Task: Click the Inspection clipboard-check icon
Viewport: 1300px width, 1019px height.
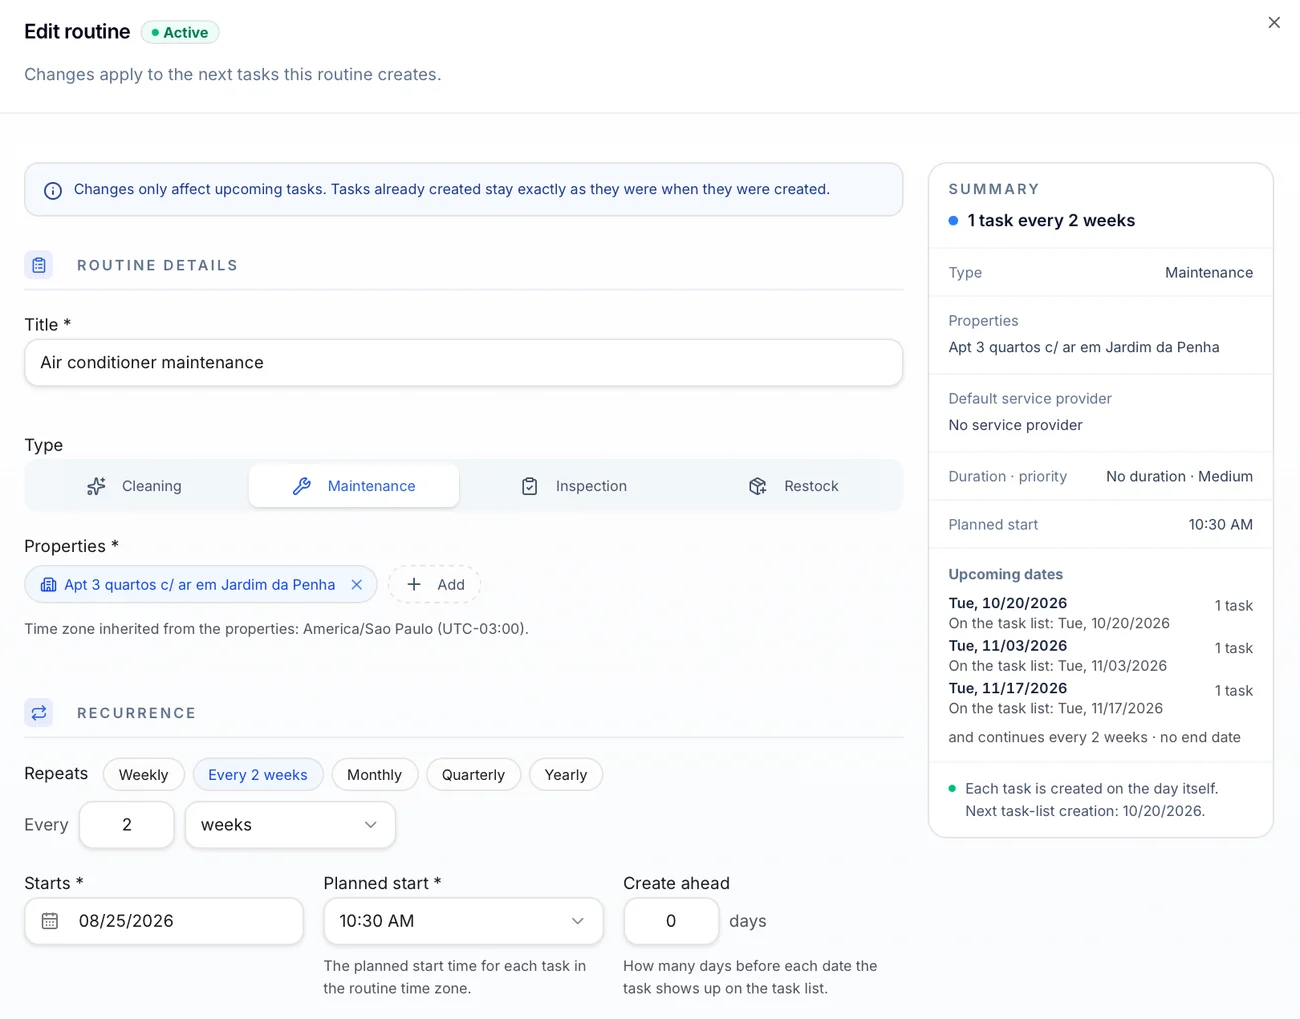Action: click(530, 486)
